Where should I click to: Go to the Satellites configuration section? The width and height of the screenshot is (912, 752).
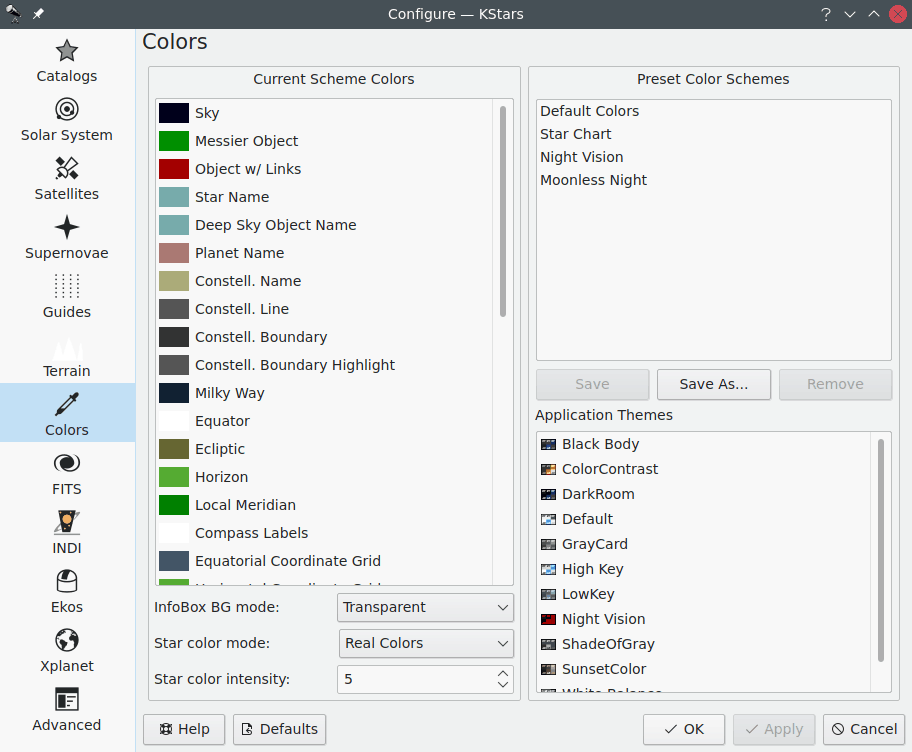coord(67,178)
